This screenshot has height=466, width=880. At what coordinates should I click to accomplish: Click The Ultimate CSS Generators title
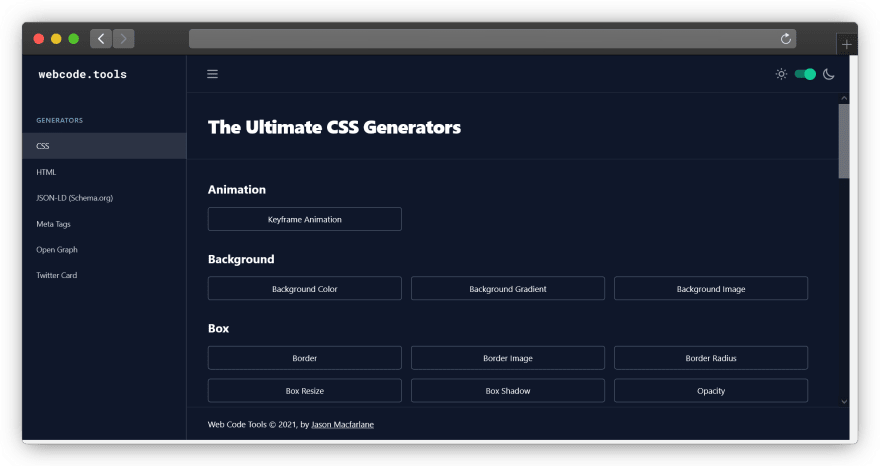pos(334,127)
